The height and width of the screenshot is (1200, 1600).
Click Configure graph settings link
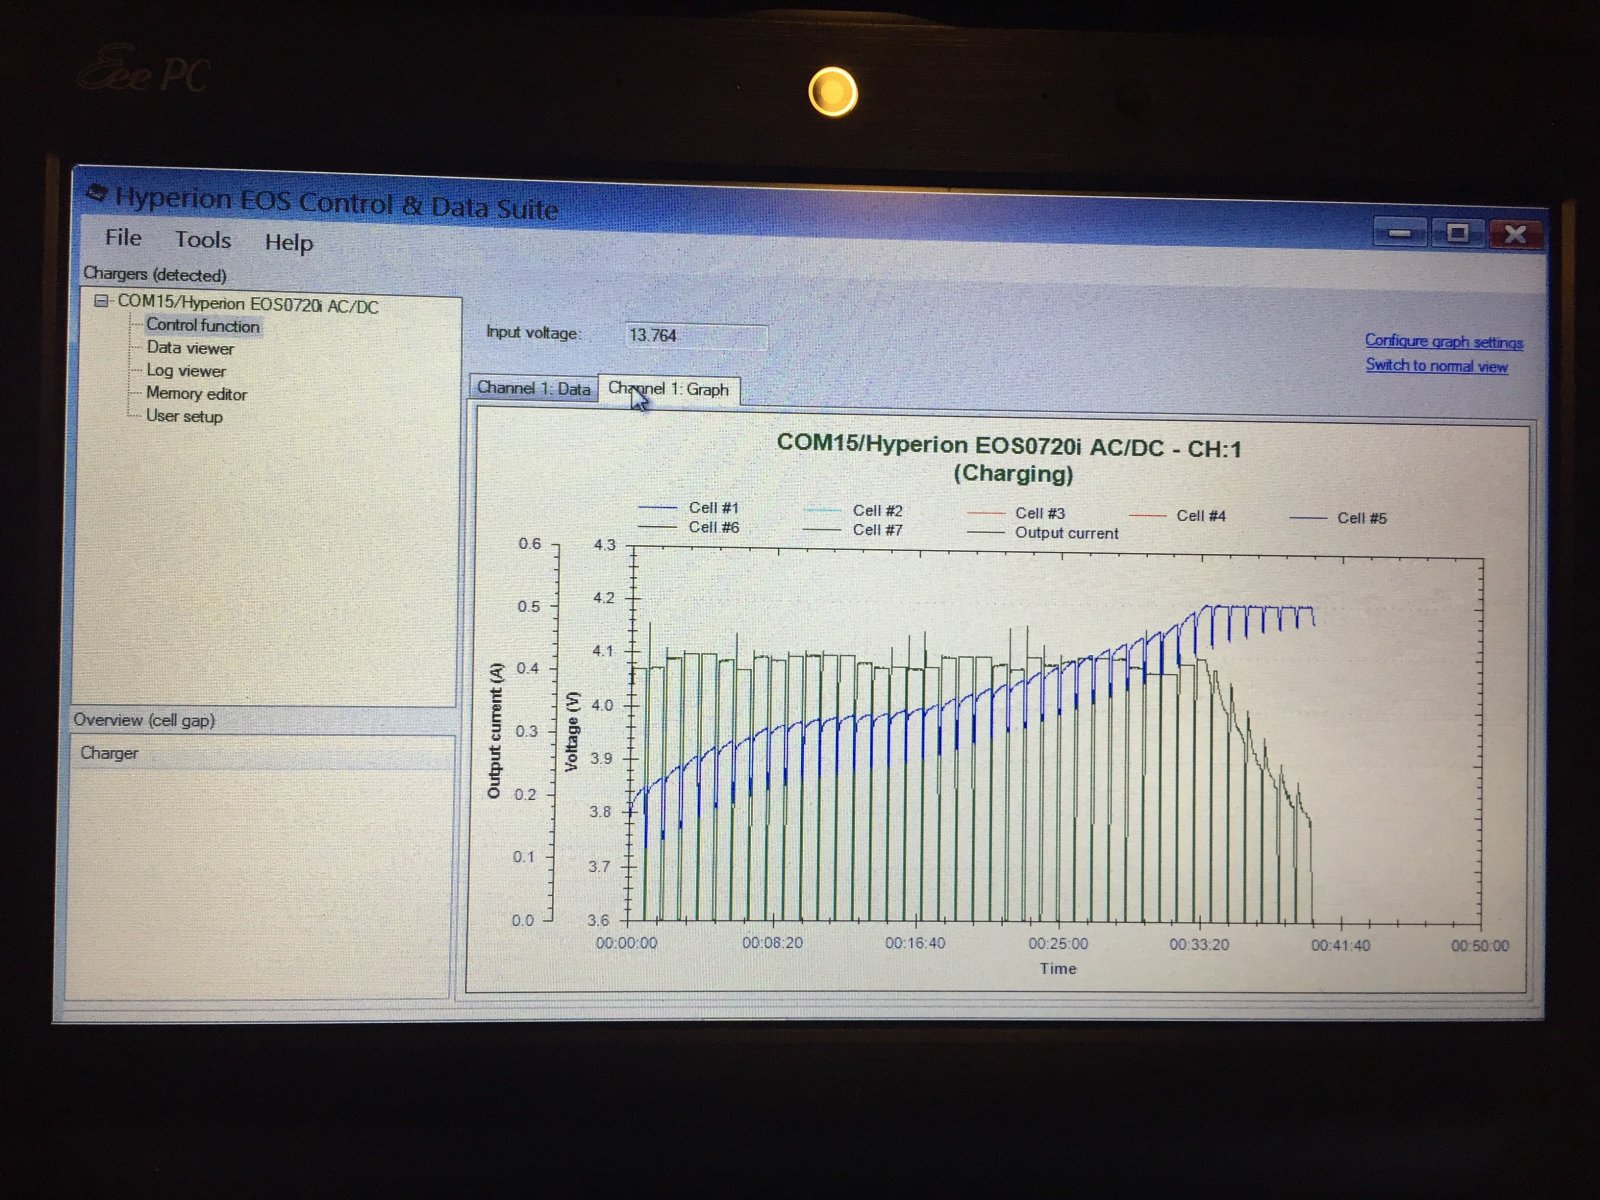pyautogui.click(x=1443, y=342)
